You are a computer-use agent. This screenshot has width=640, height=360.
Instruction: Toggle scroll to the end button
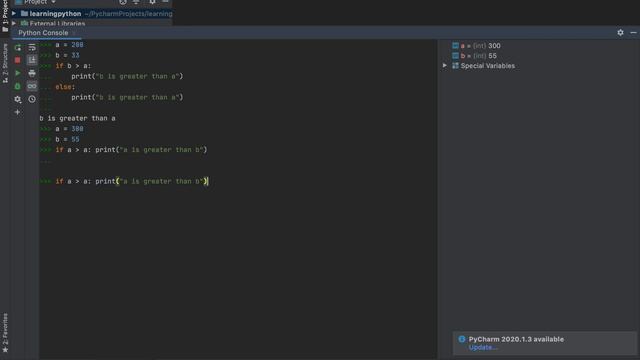point(32,60)
